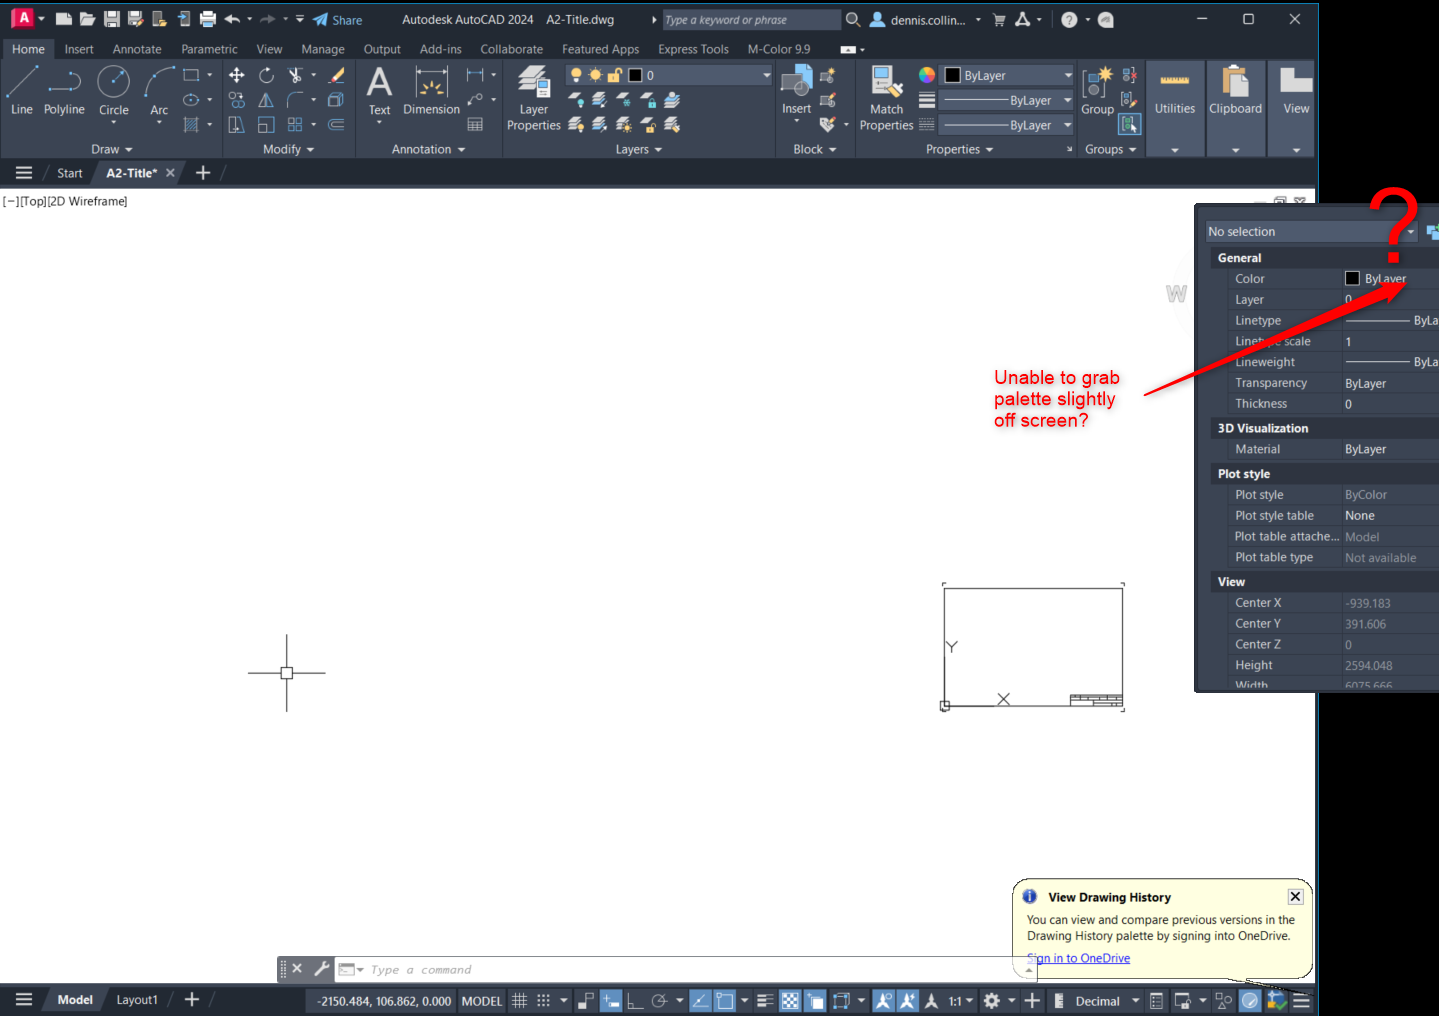Expand the Draw panel

click(111, 149)
